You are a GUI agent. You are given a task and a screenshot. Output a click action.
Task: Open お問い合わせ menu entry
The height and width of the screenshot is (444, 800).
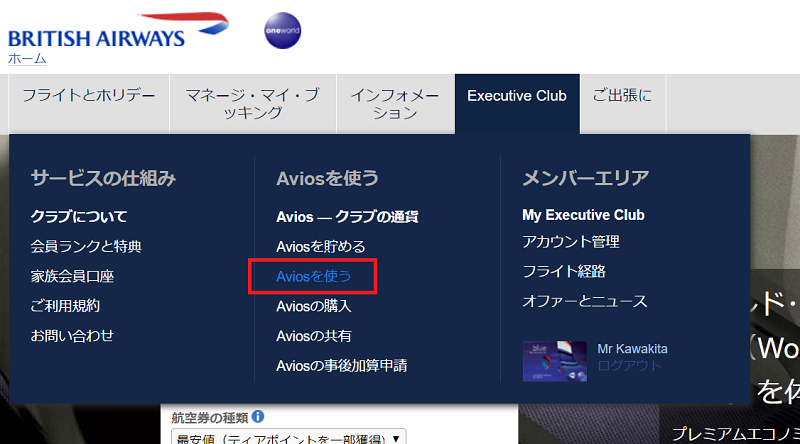(x=72, y=336)
